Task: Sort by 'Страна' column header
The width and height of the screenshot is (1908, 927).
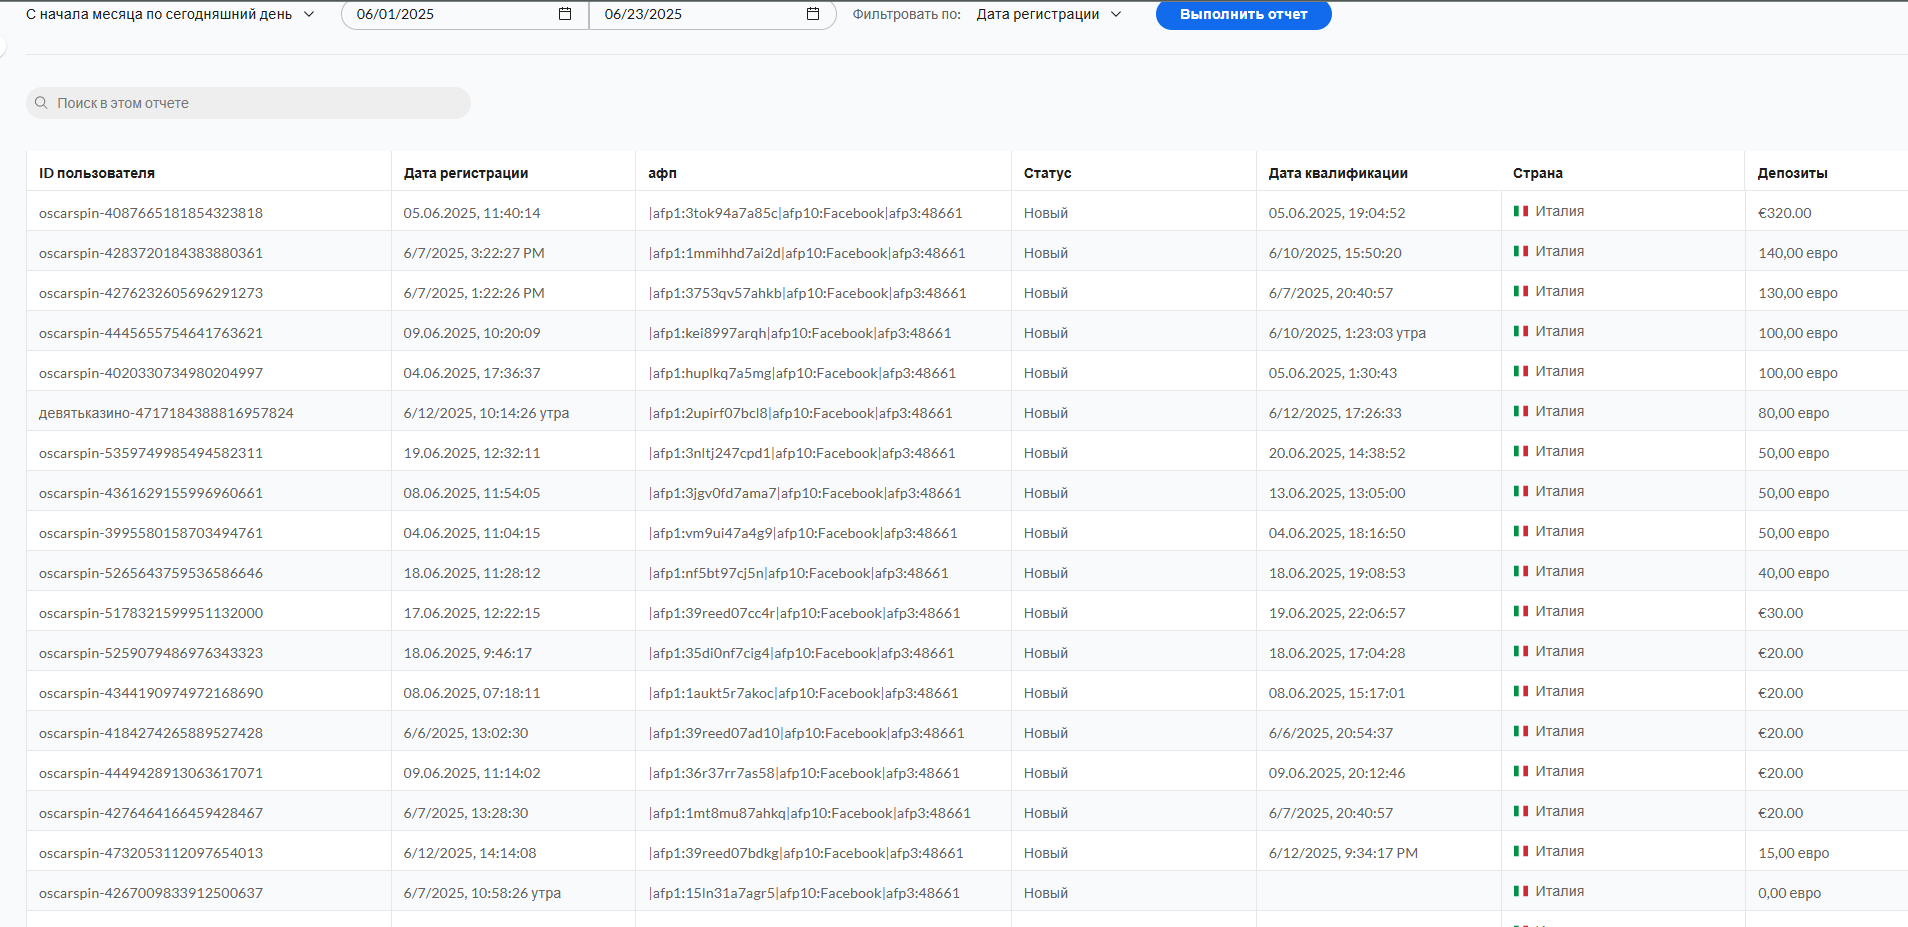Action: [1537, 173]
